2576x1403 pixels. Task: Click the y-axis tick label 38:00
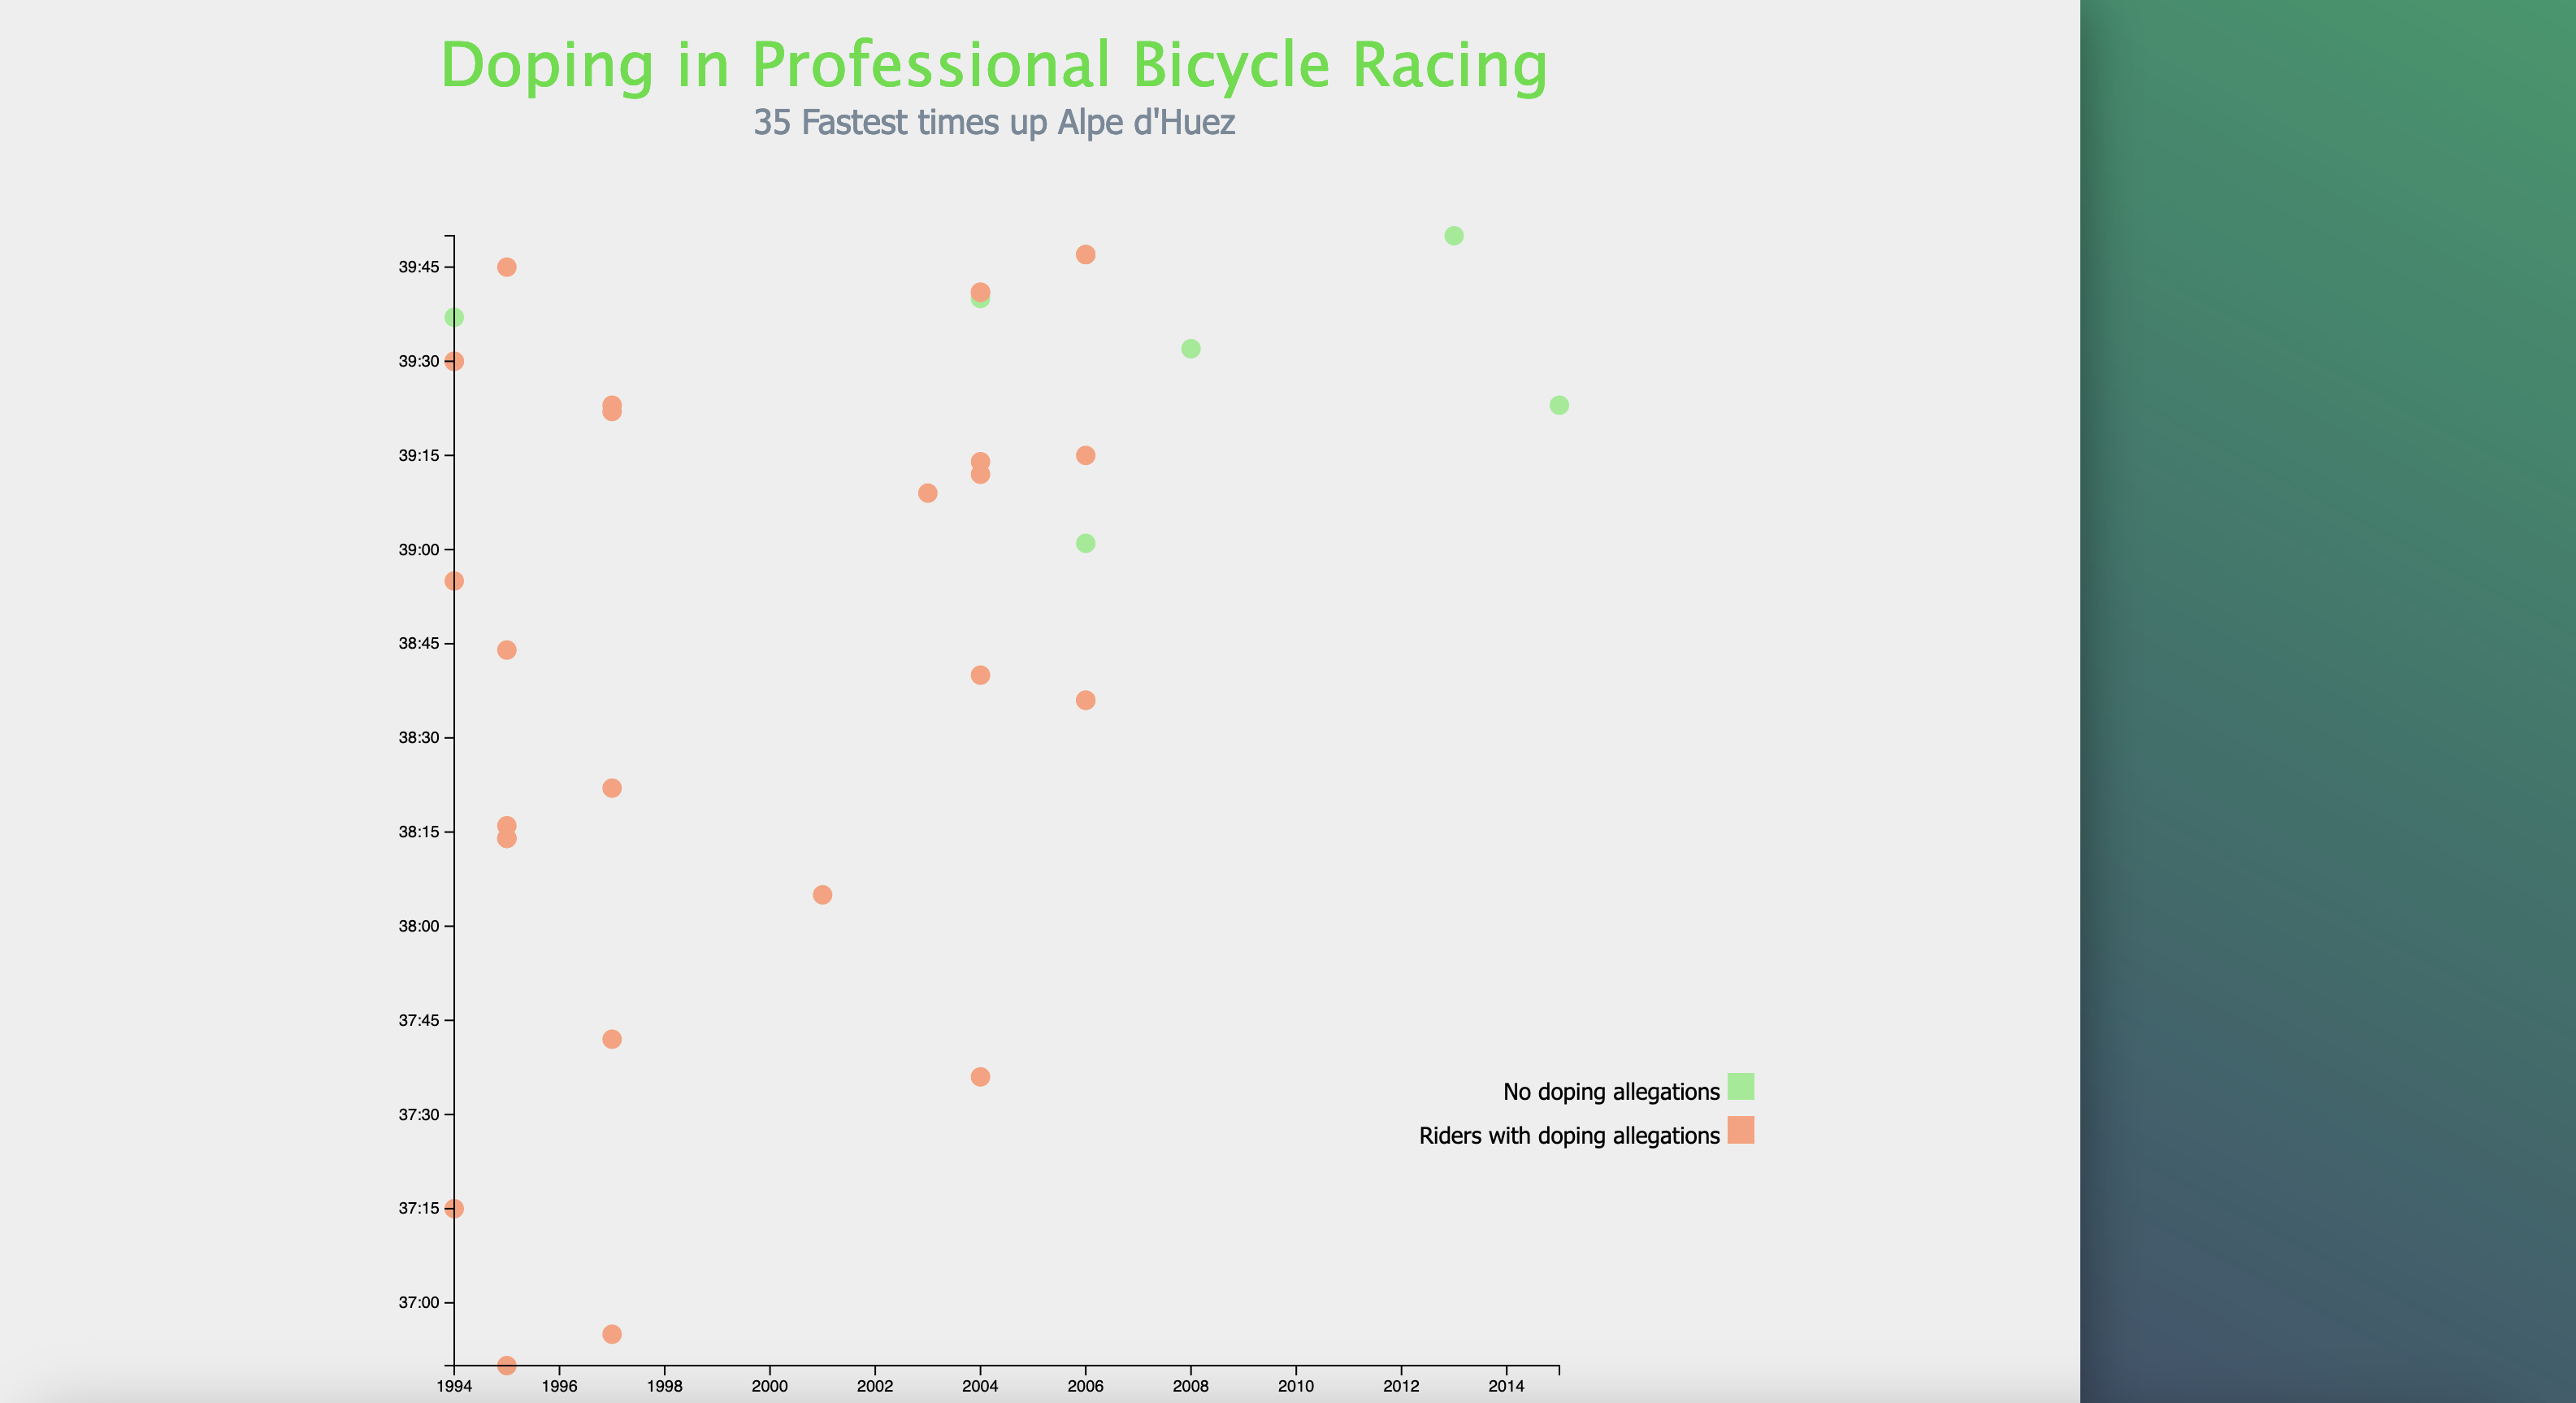(419, 926)
